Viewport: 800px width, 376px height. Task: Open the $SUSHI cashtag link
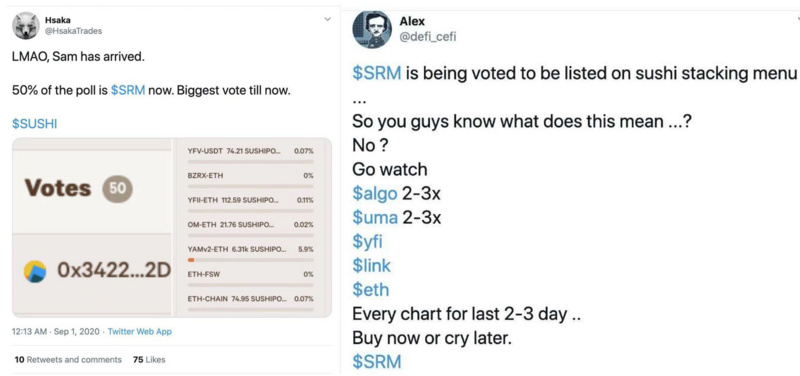[35, 124]
